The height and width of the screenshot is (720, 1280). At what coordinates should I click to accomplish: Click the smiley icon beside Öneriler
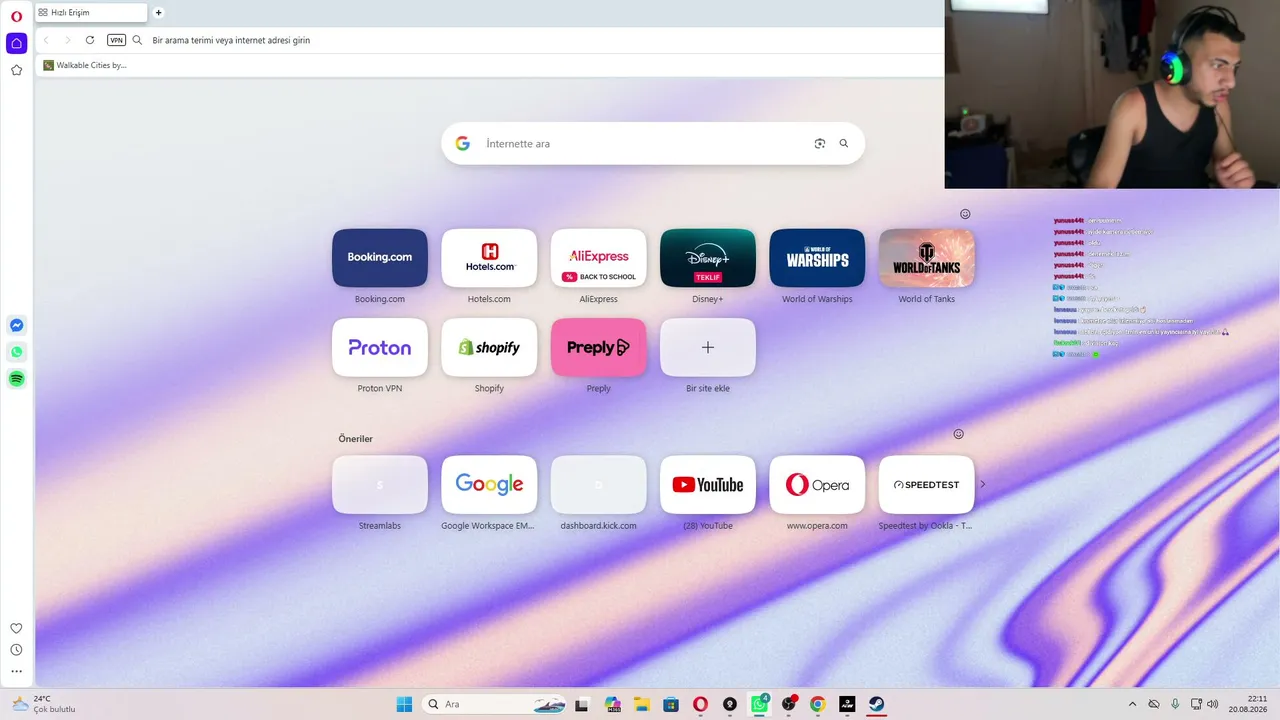point(958,434)
